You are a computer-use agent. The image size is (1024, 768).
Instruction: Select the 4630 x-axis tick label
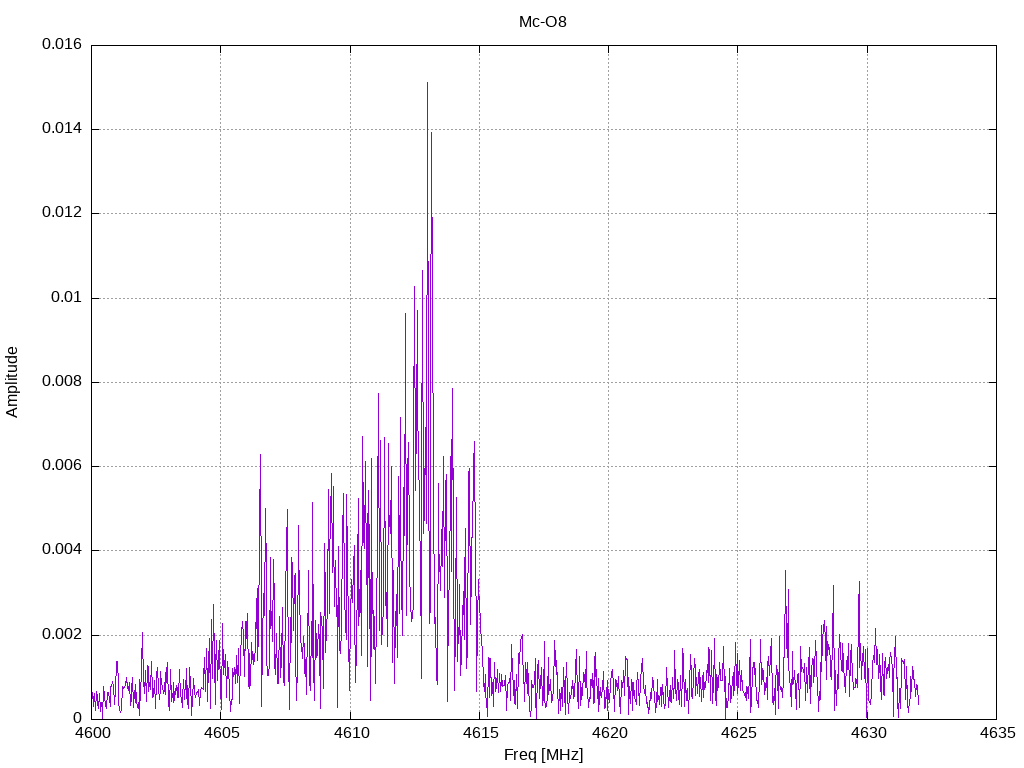[867, 733]
